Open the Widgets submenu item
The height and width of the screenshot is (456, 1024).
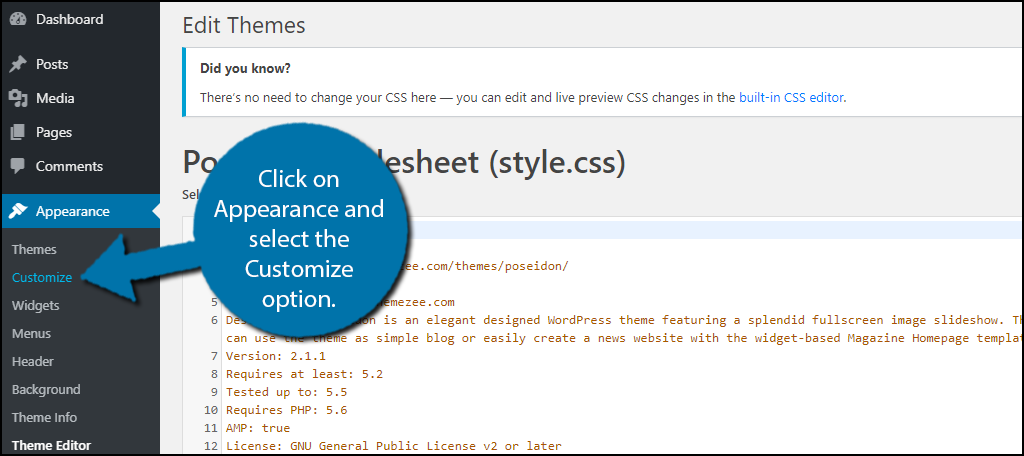coord(36,305)
